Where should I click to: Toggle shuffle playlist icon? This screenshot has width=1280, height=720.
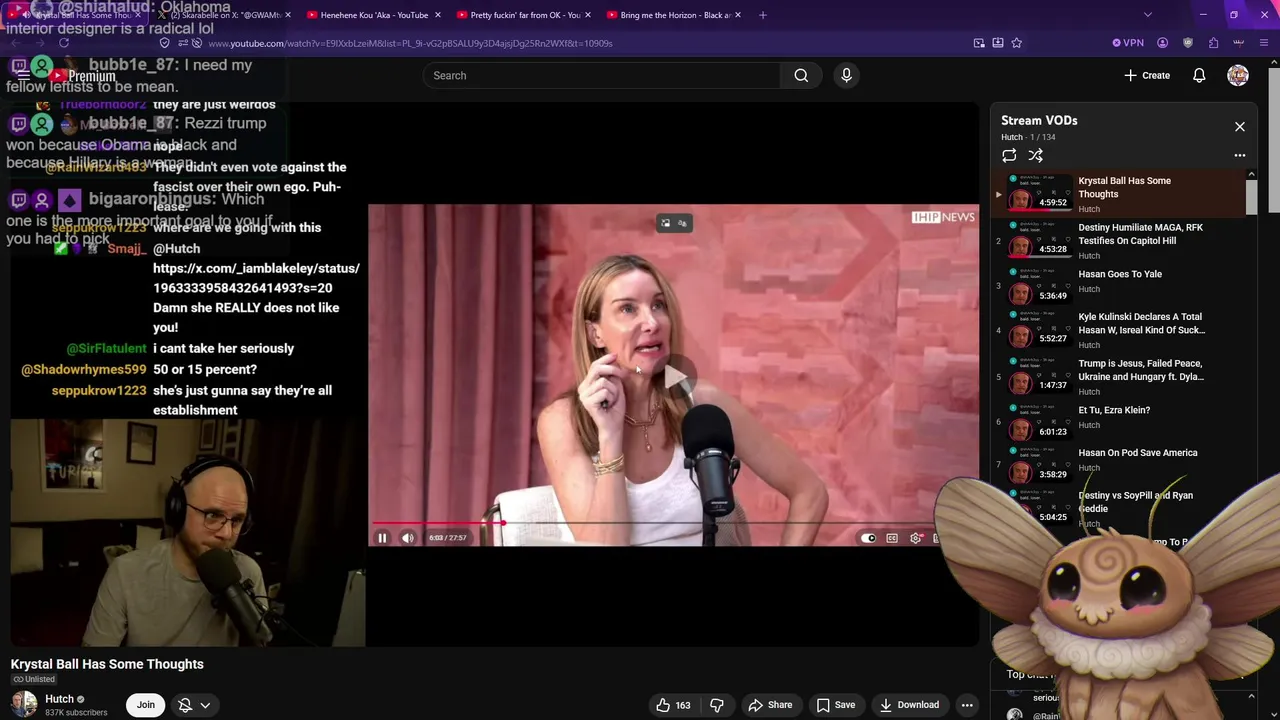[x=1036, y=156]
